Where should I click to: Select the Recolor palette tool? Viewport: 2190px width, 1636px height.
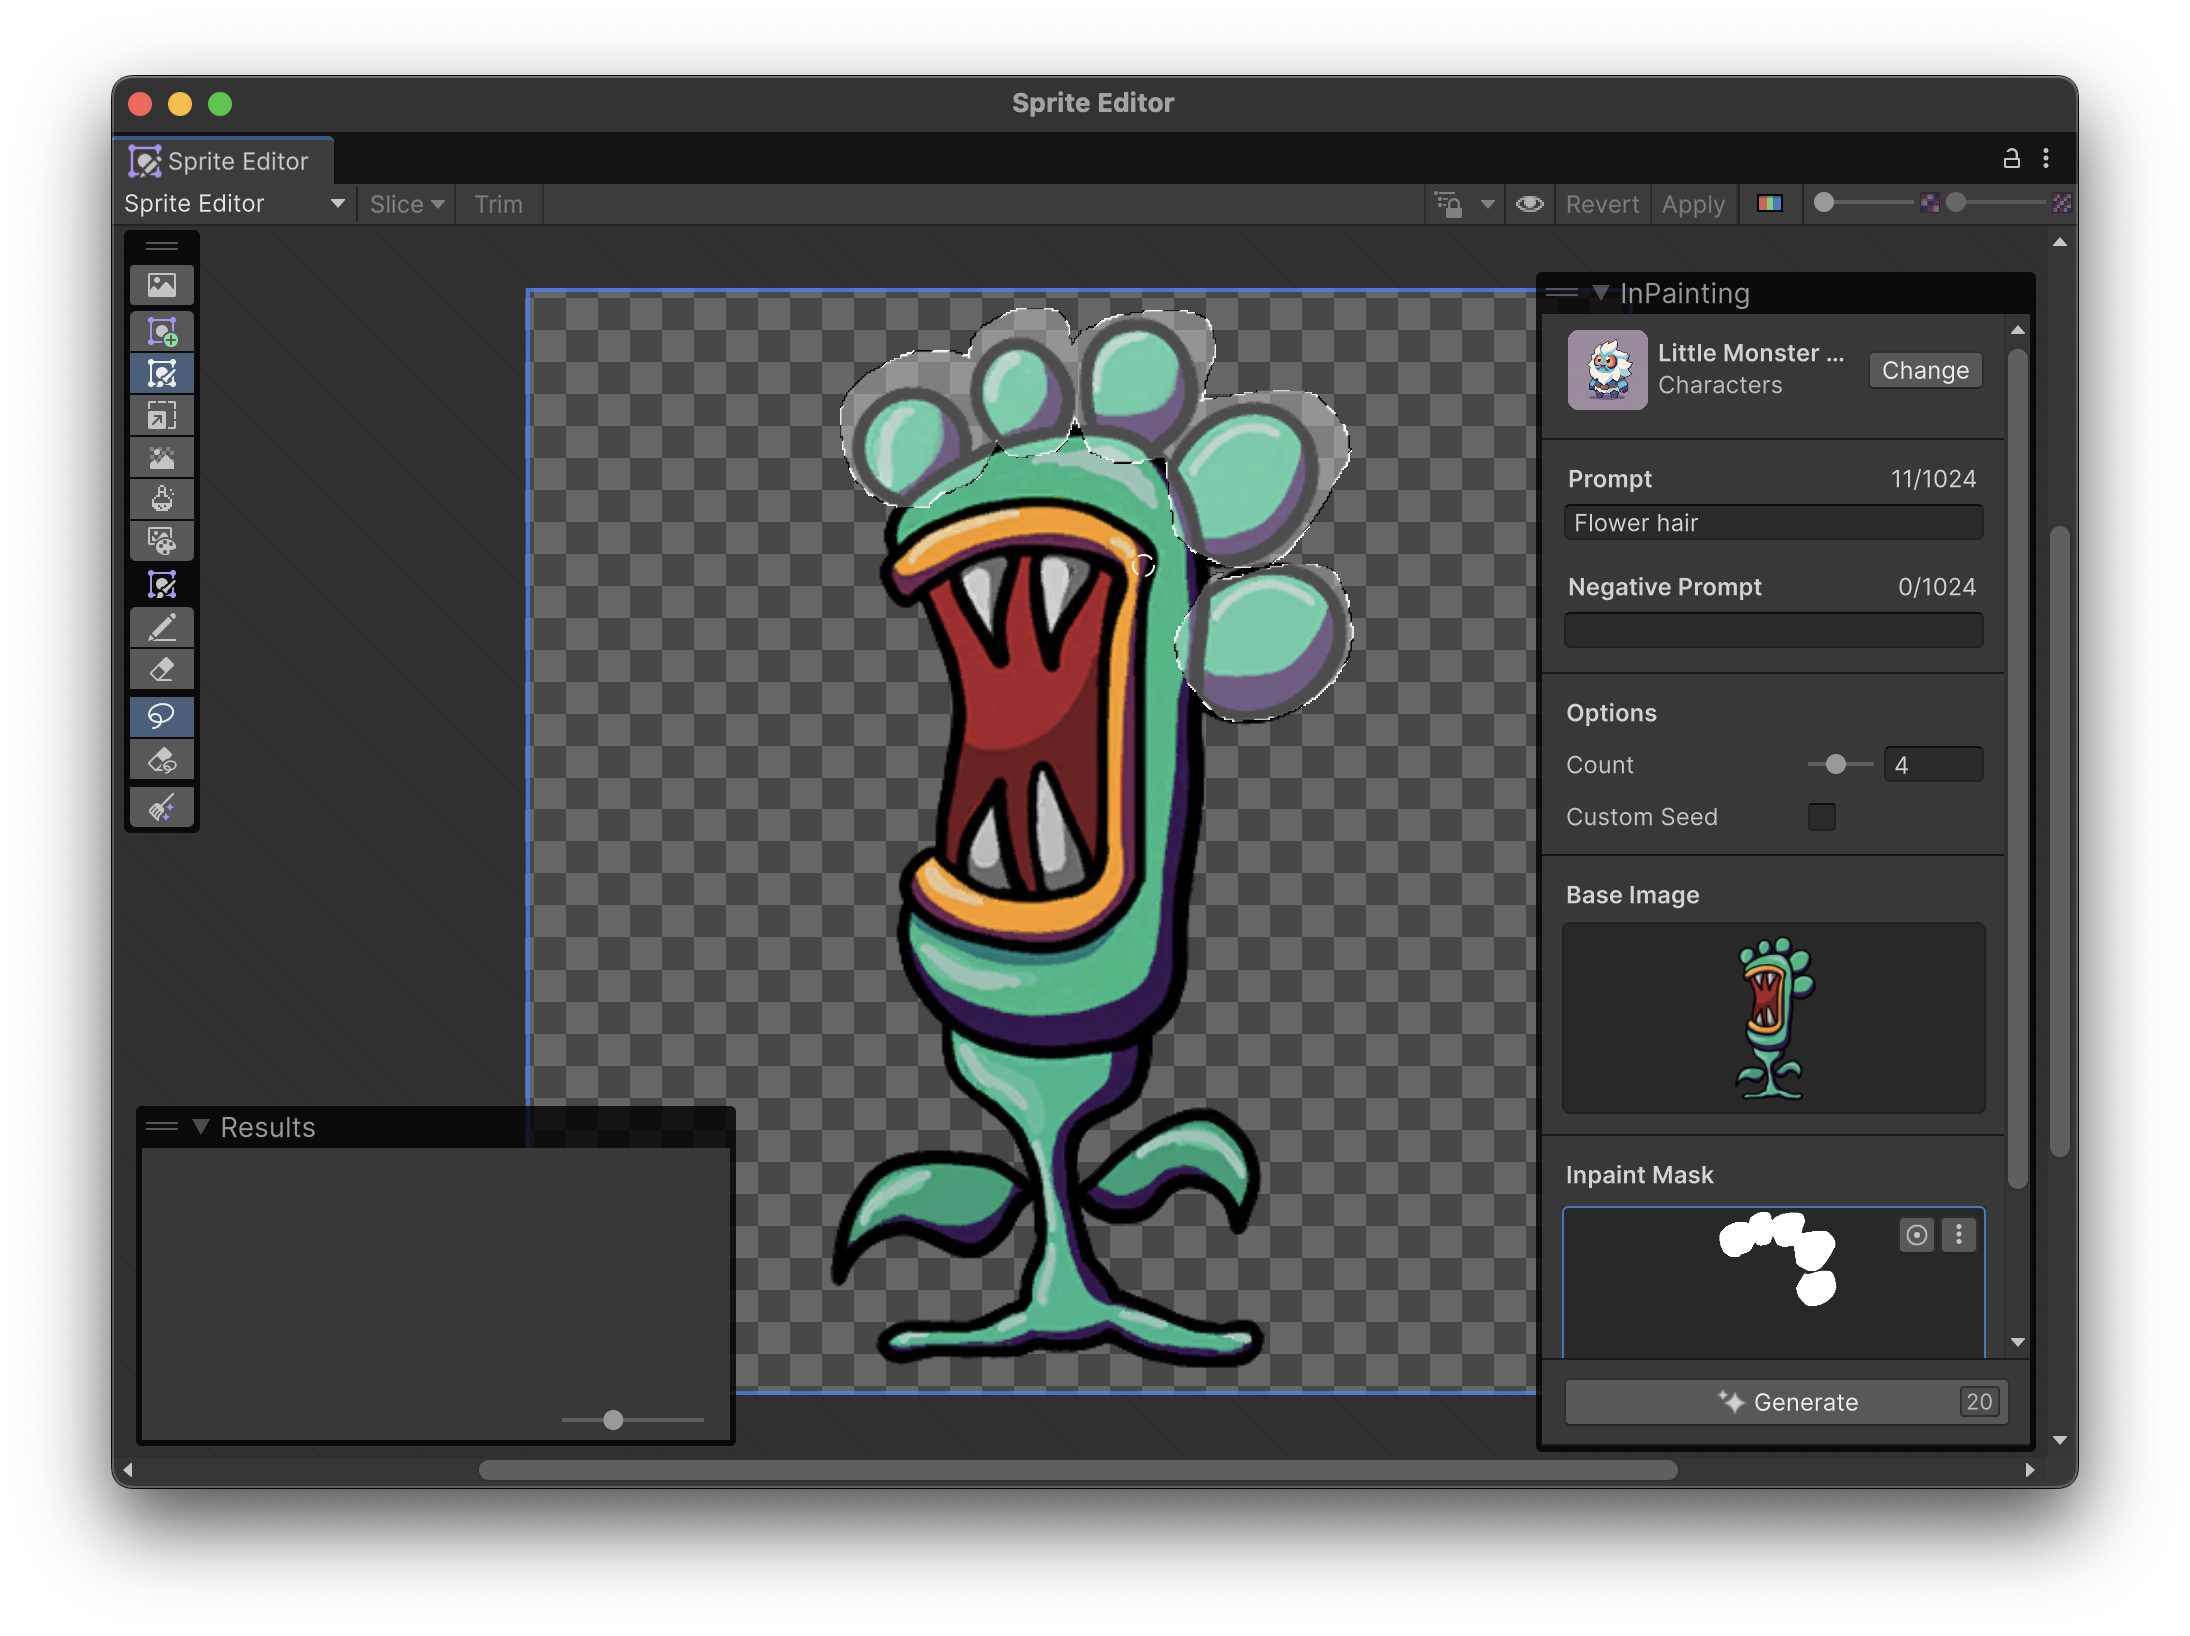(x=162, y=540)
